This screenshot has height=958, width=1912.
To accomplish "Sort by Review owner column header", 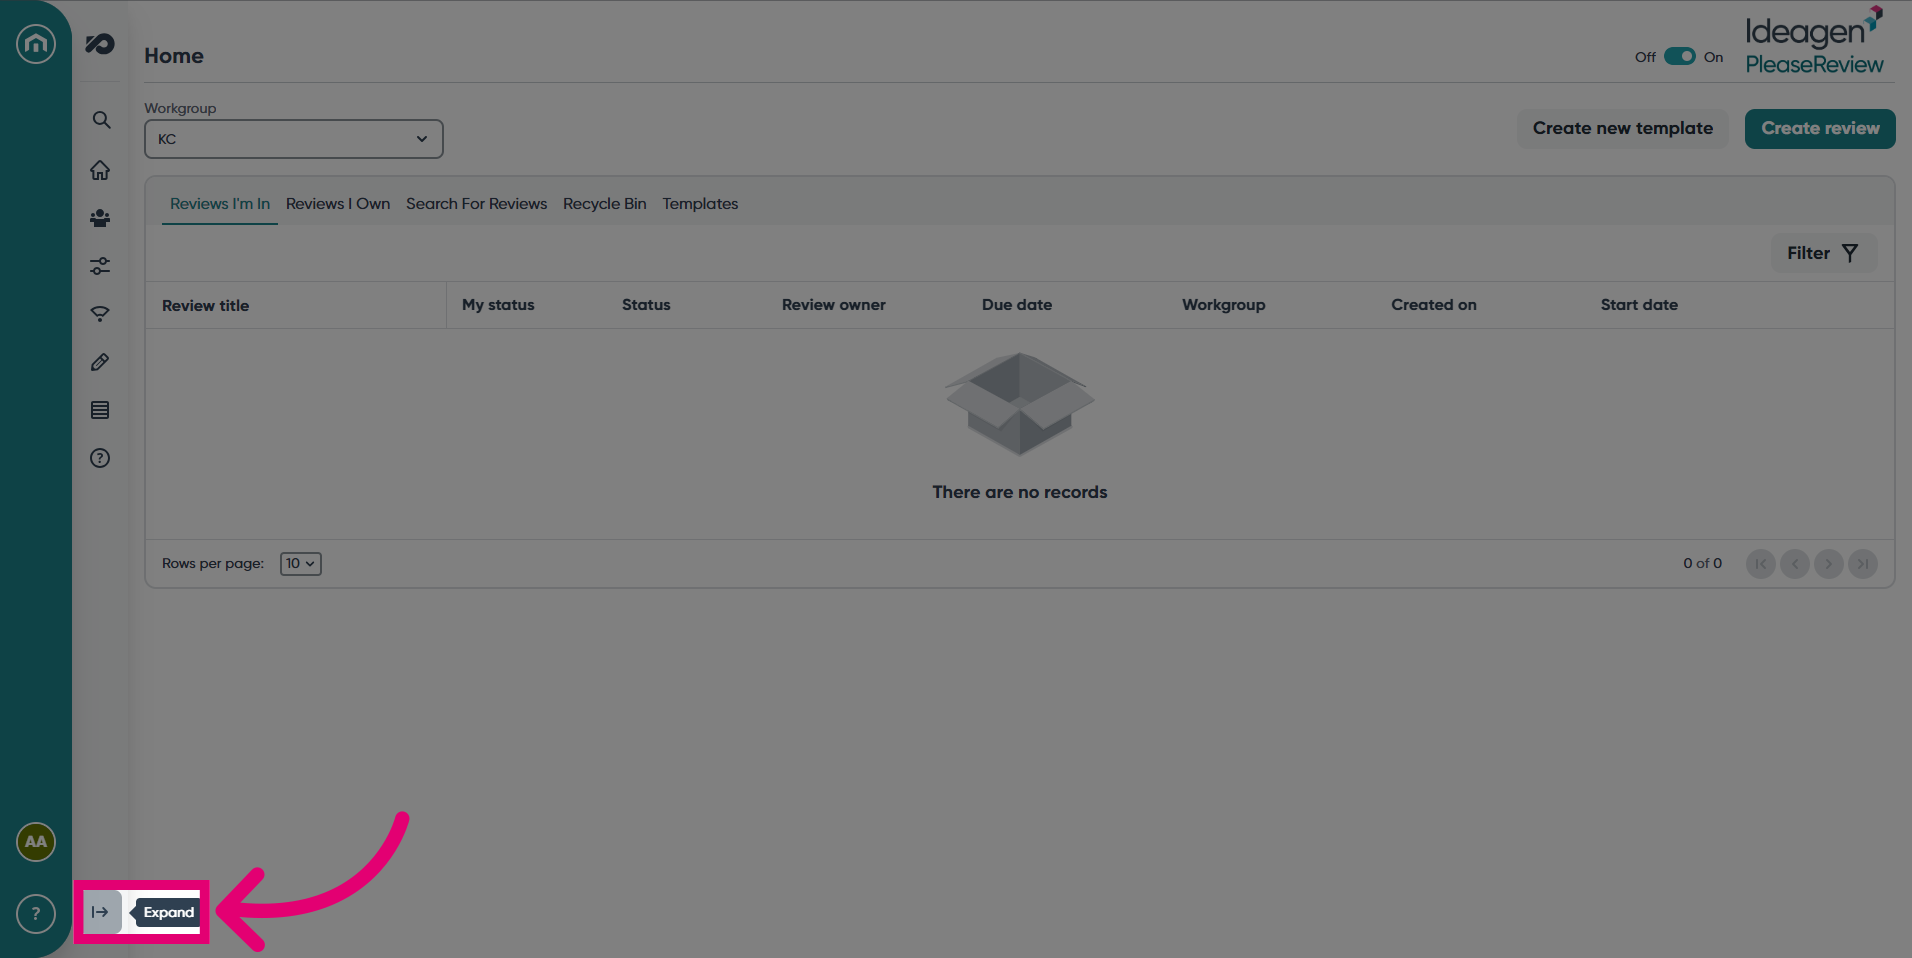I will tap(834, 305).
